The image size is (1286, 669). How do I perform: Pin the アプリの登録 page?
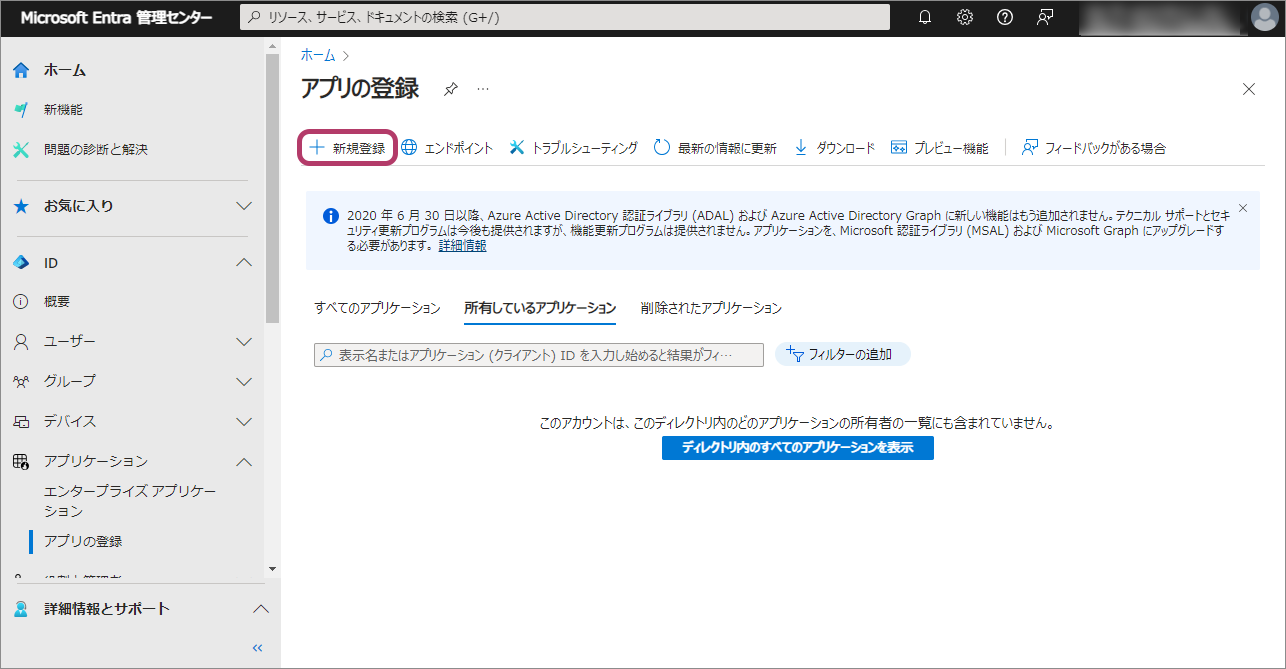[x=451, y=89]
